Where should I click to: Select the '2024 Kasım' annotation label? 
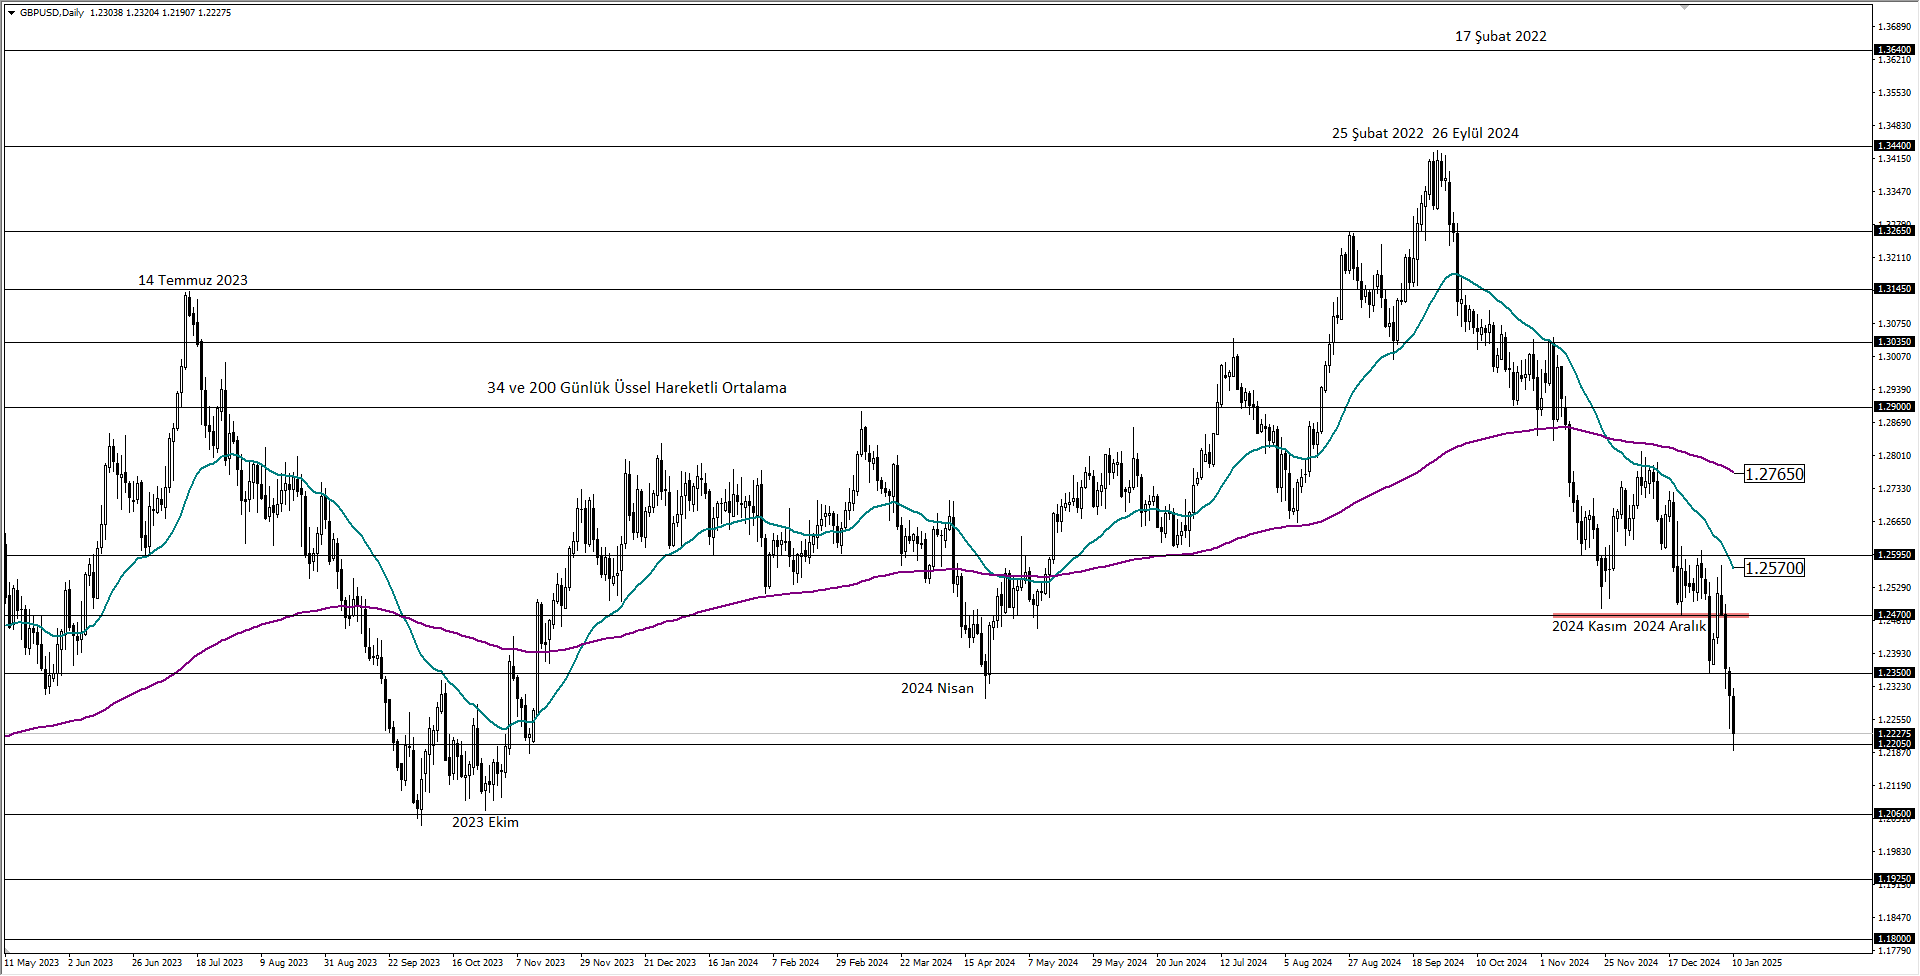point(1589,626)
